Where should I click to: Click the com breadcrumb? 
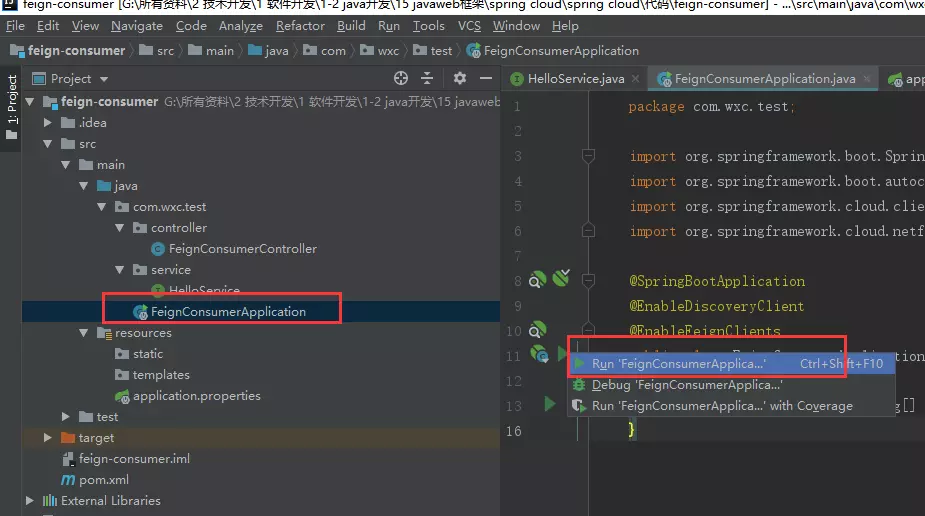point(324,51)
